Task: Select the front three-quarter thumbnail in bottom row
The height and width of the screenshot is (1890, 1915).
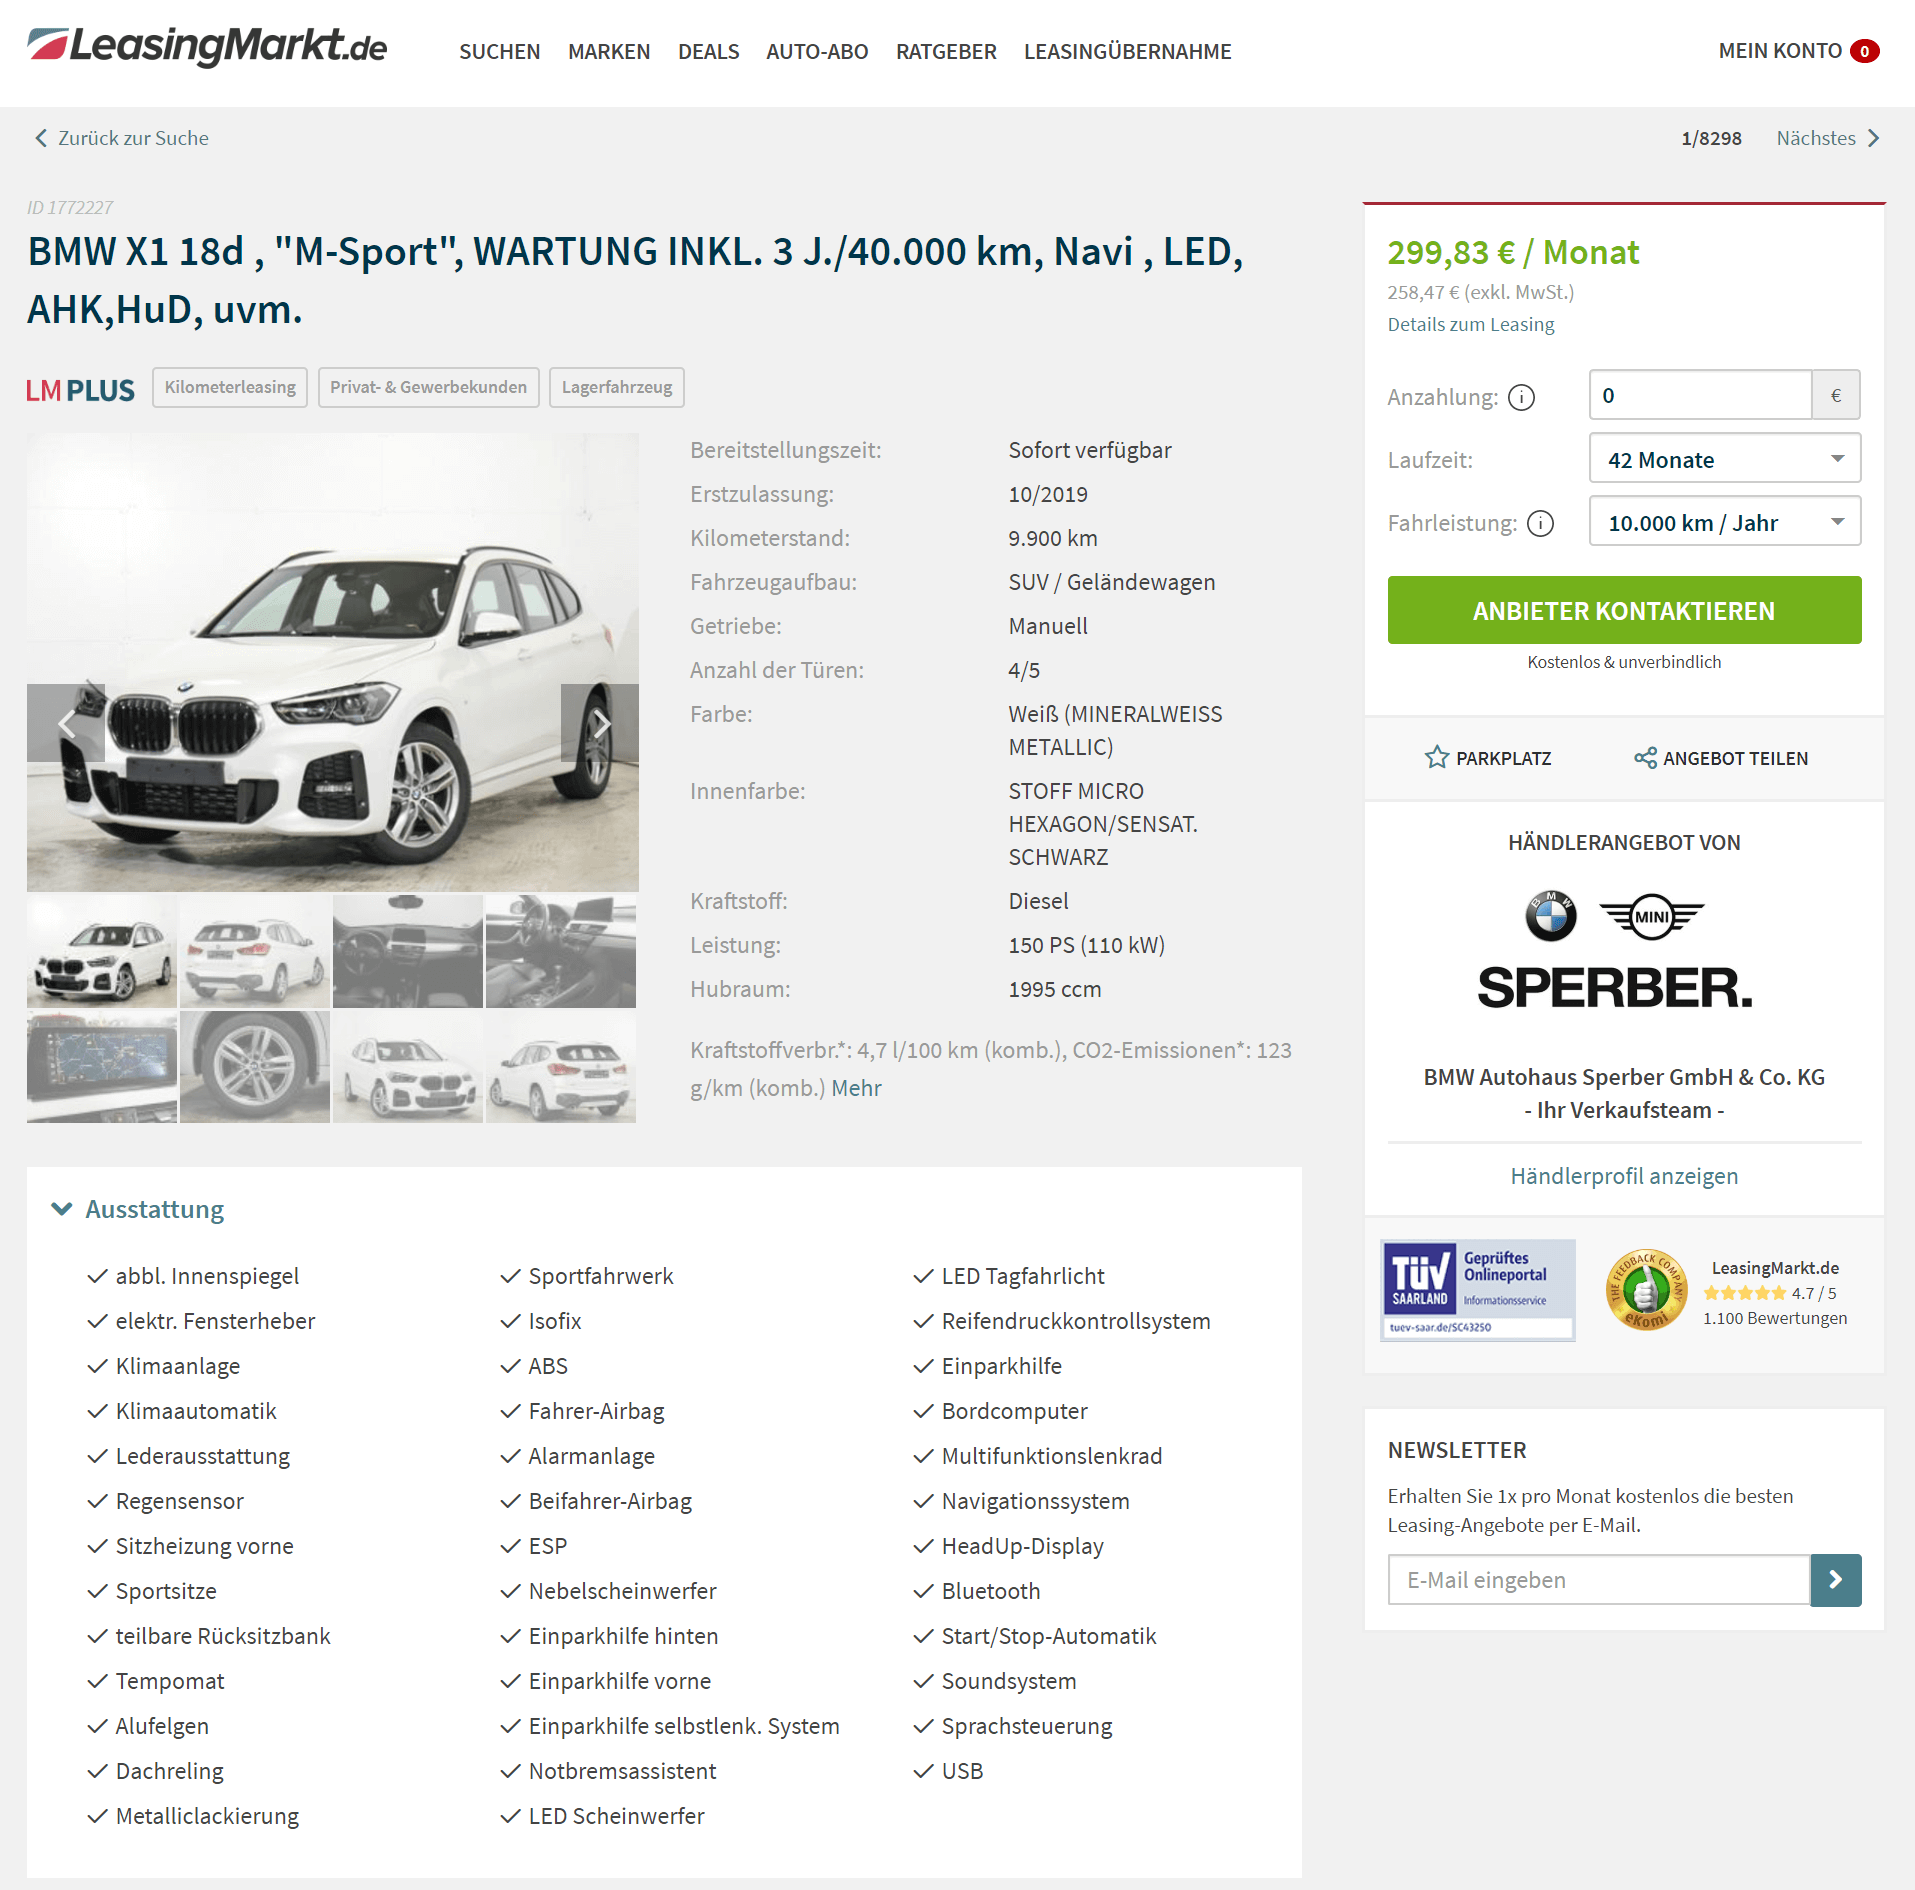Action: click(408, 1067)
